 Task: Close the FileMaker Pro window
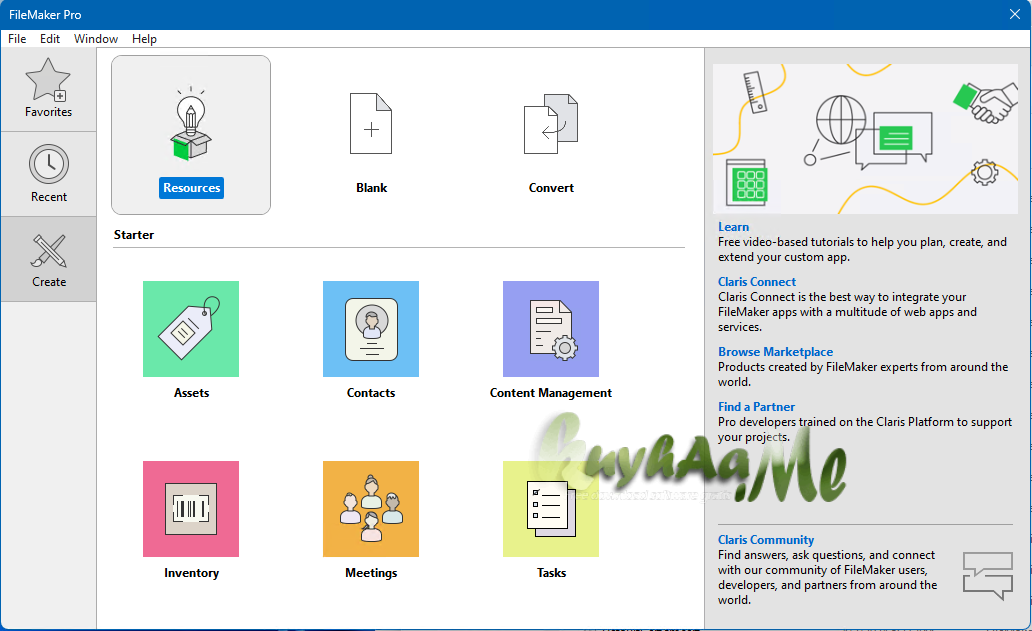click(x=1015, y=14)
